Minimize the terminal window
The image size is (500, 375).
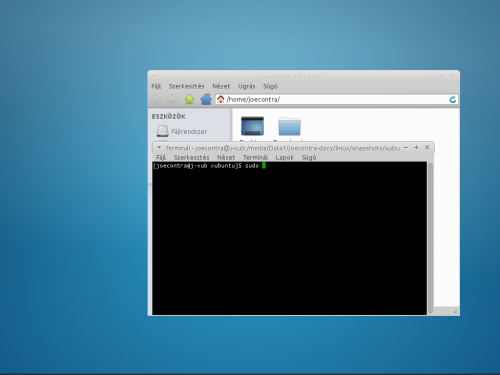(406, 147)
